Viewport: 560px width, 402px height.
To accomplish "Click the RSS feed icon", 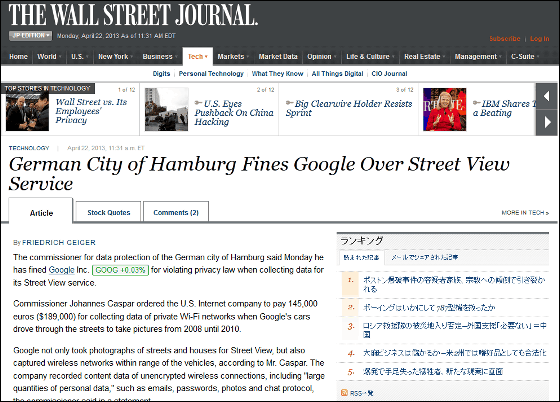I will coord(344,393).
